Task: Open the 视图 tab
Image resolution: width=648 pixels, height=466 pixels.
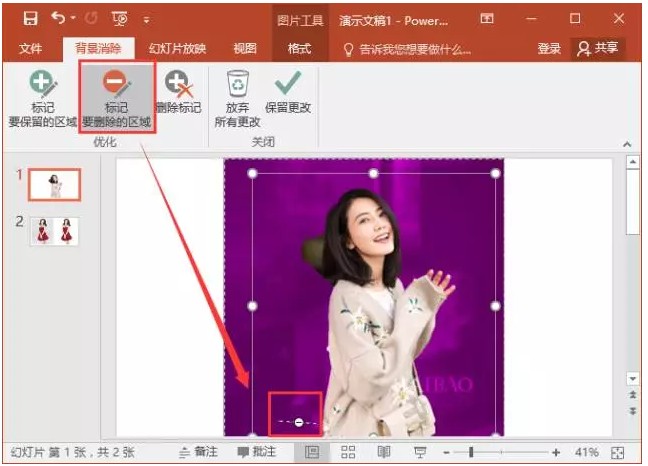Action: tap(245, 48)
